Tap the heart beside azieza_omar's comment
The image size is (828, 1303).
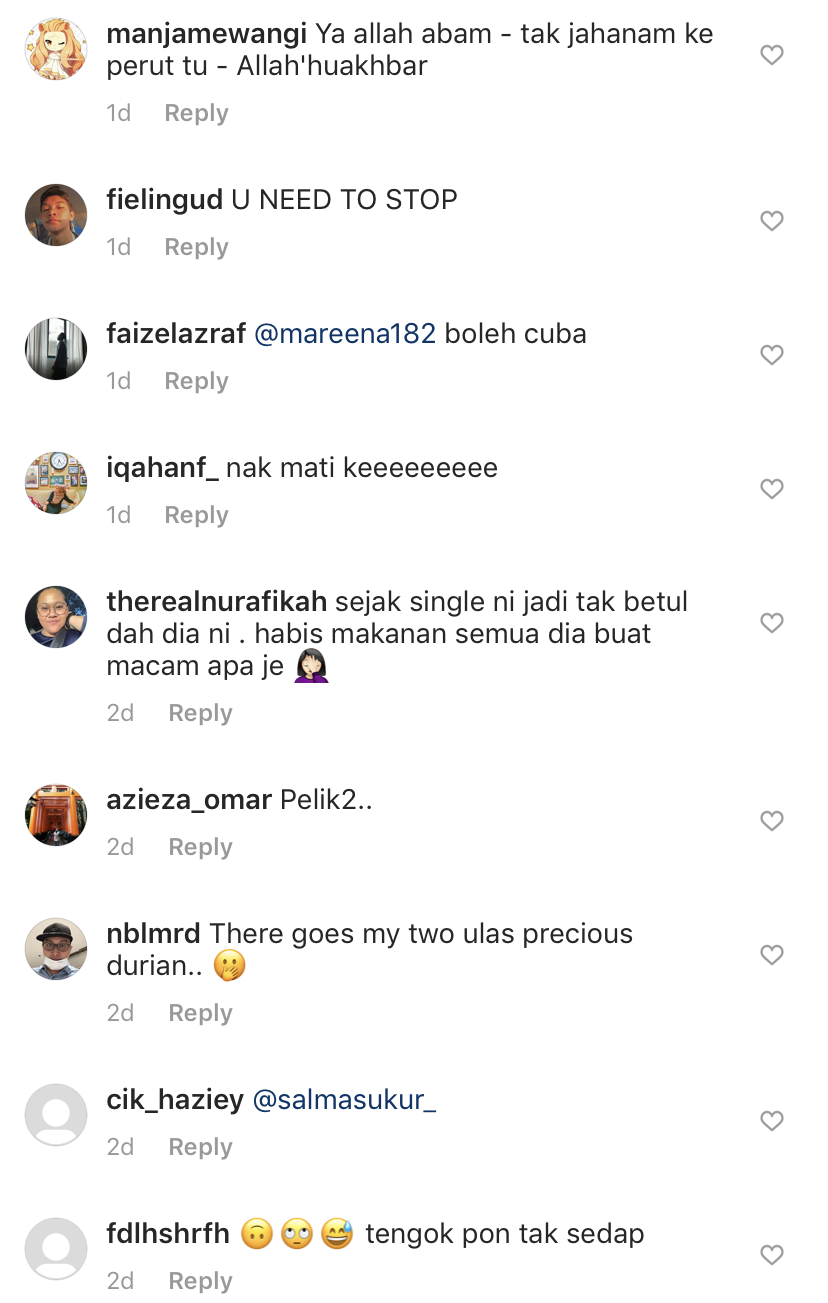[771, 821]
